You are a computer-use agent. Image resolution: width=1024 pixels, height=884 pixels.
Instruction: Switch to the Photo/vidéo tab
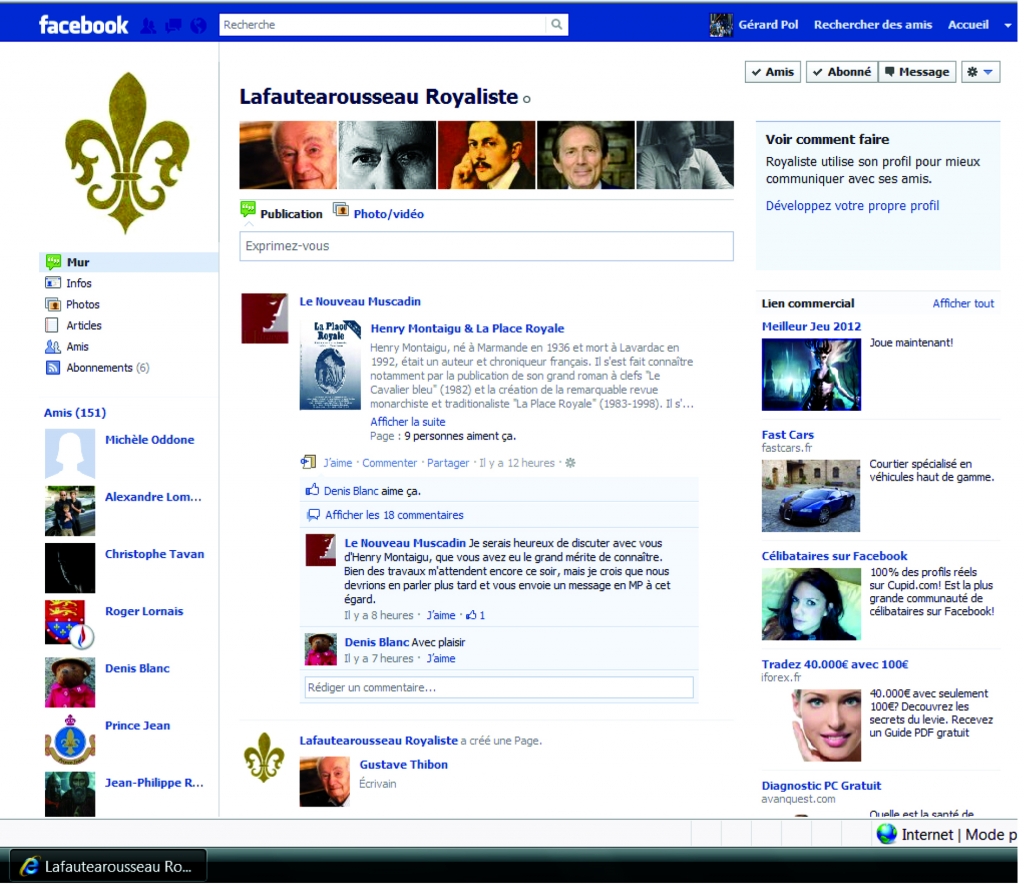pyautogui.click(x=389, y=213)
